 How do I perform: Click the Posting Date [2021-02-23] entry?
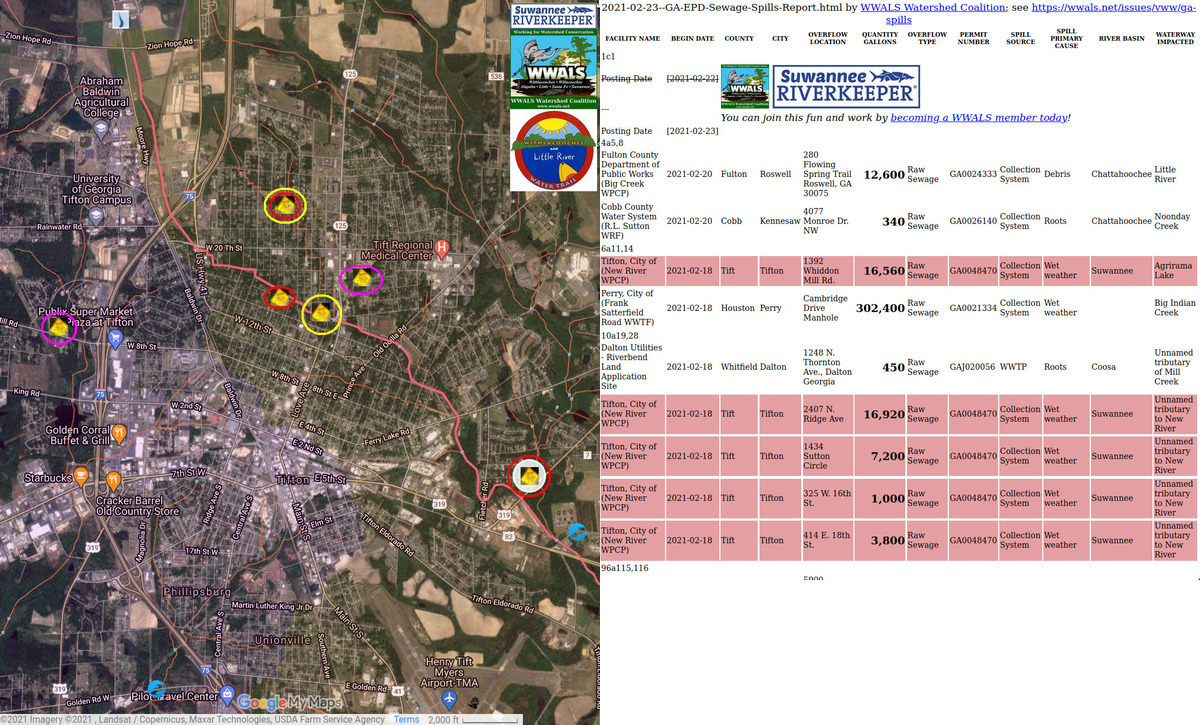[660, 131]
